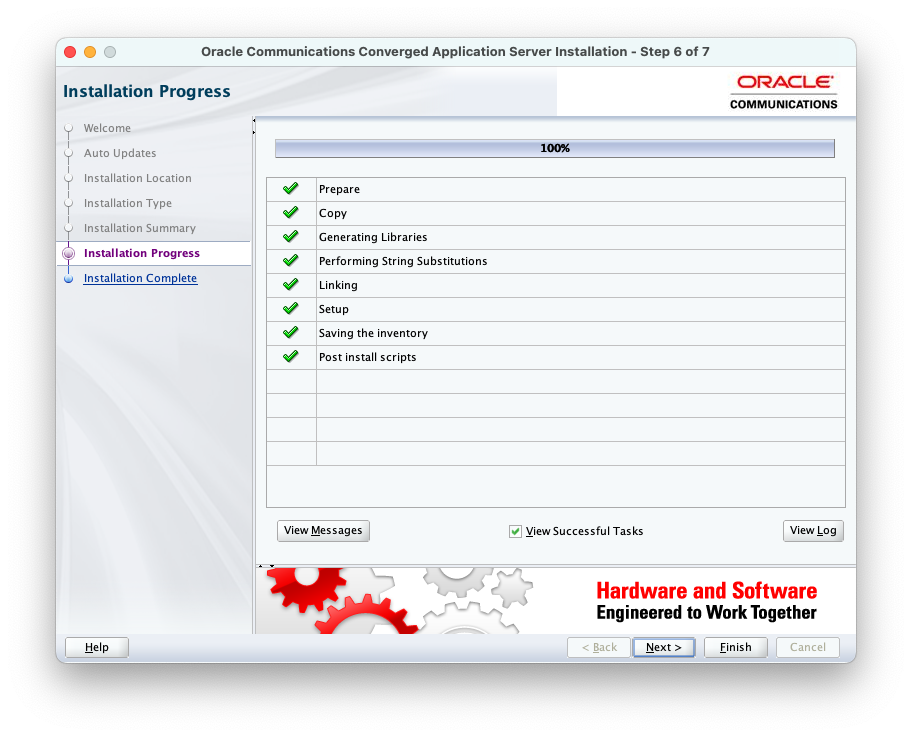
Task: Click the green checkmark beside Setup
Action: click(290, 308)
